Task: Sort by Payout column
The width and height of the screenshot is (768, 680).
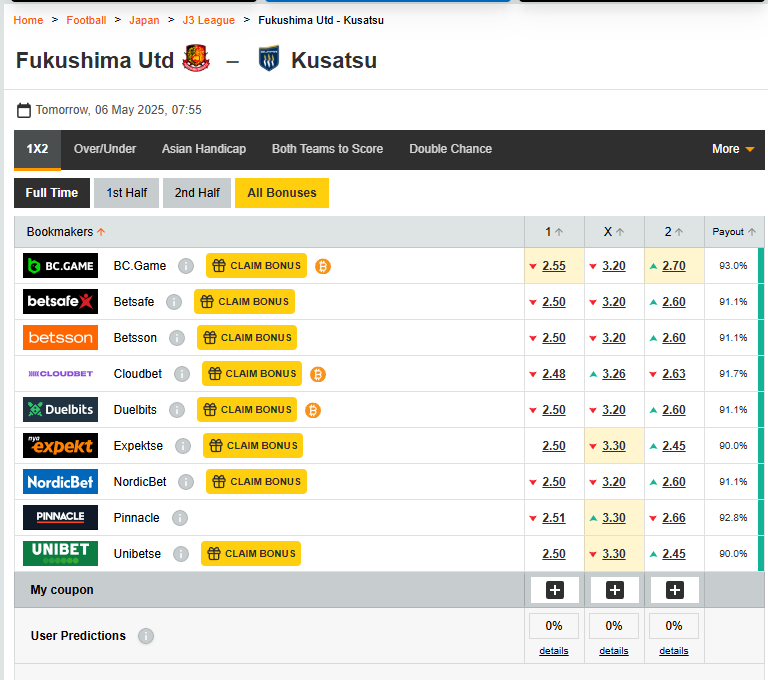Action: coord(734,232)
